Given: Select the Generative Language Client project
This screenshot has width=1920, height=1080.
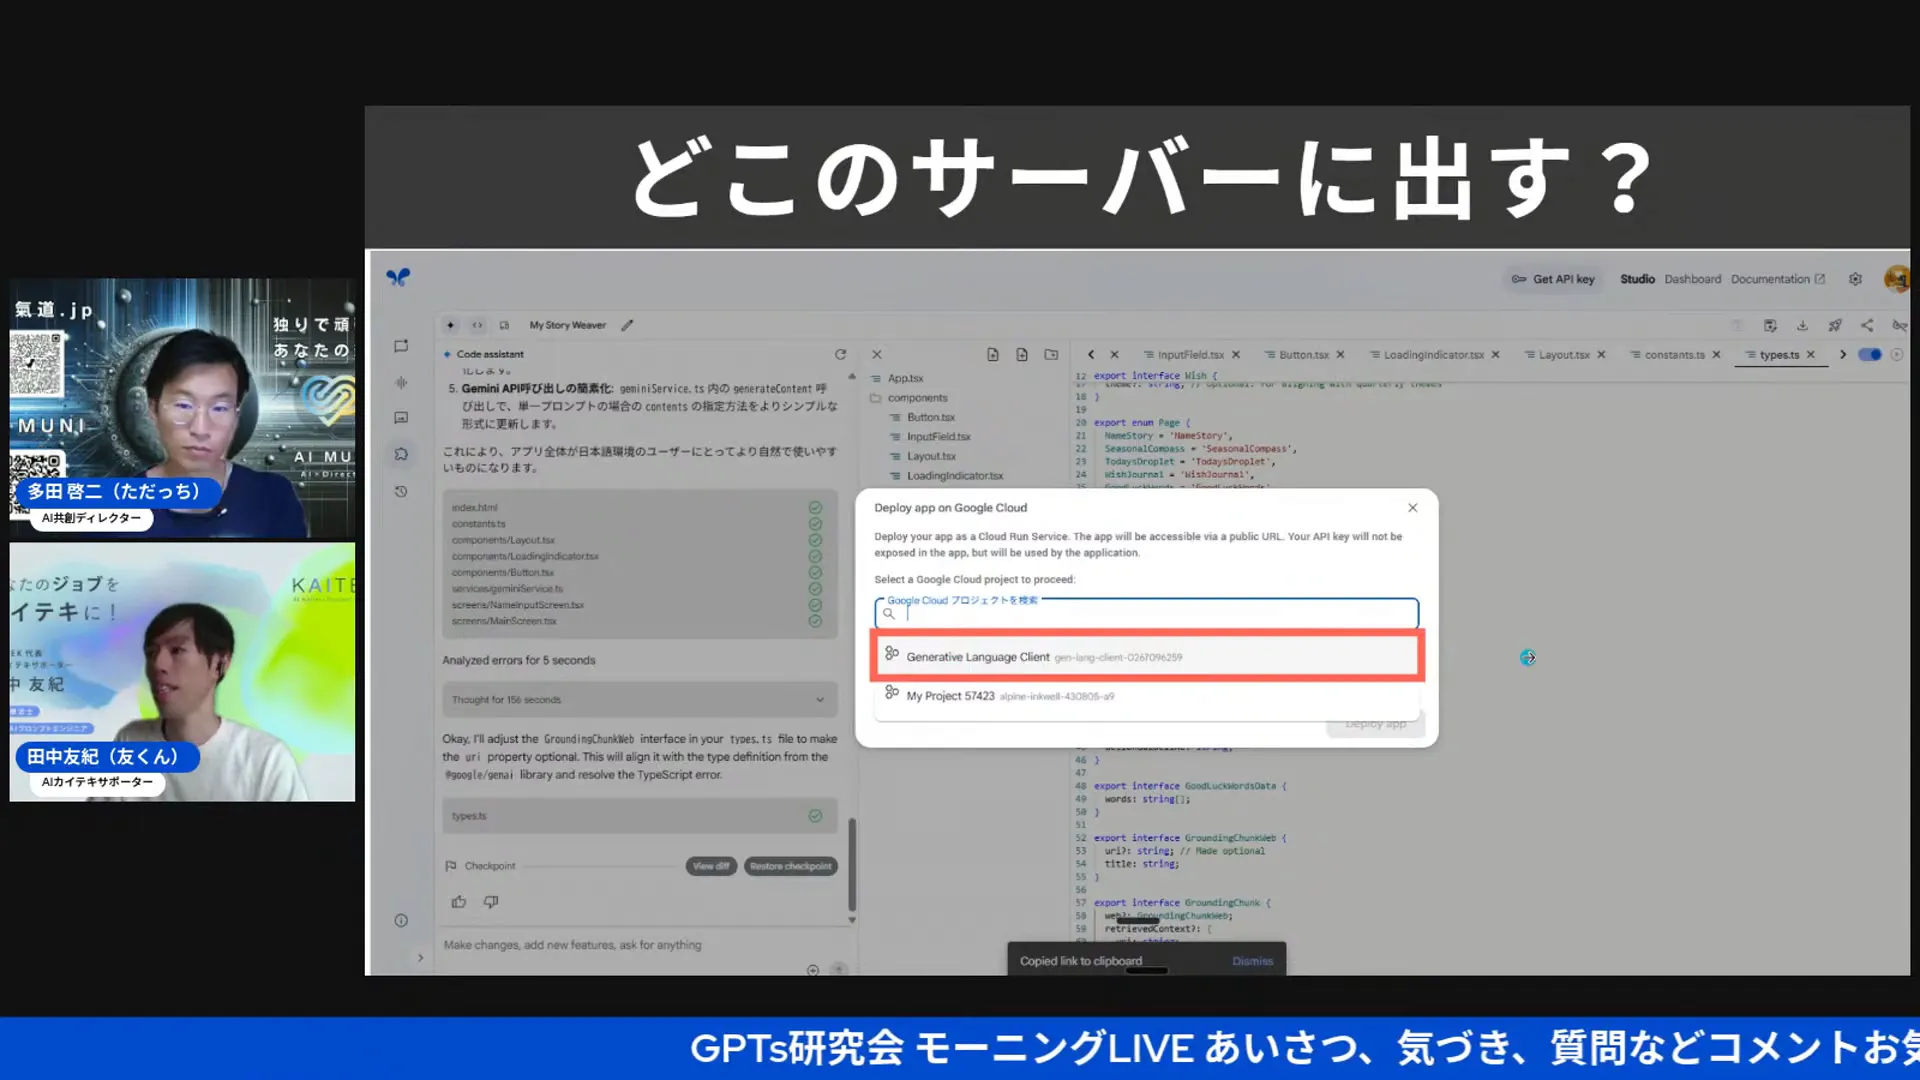Looking at the screenshot, I should coord(1147,657).
